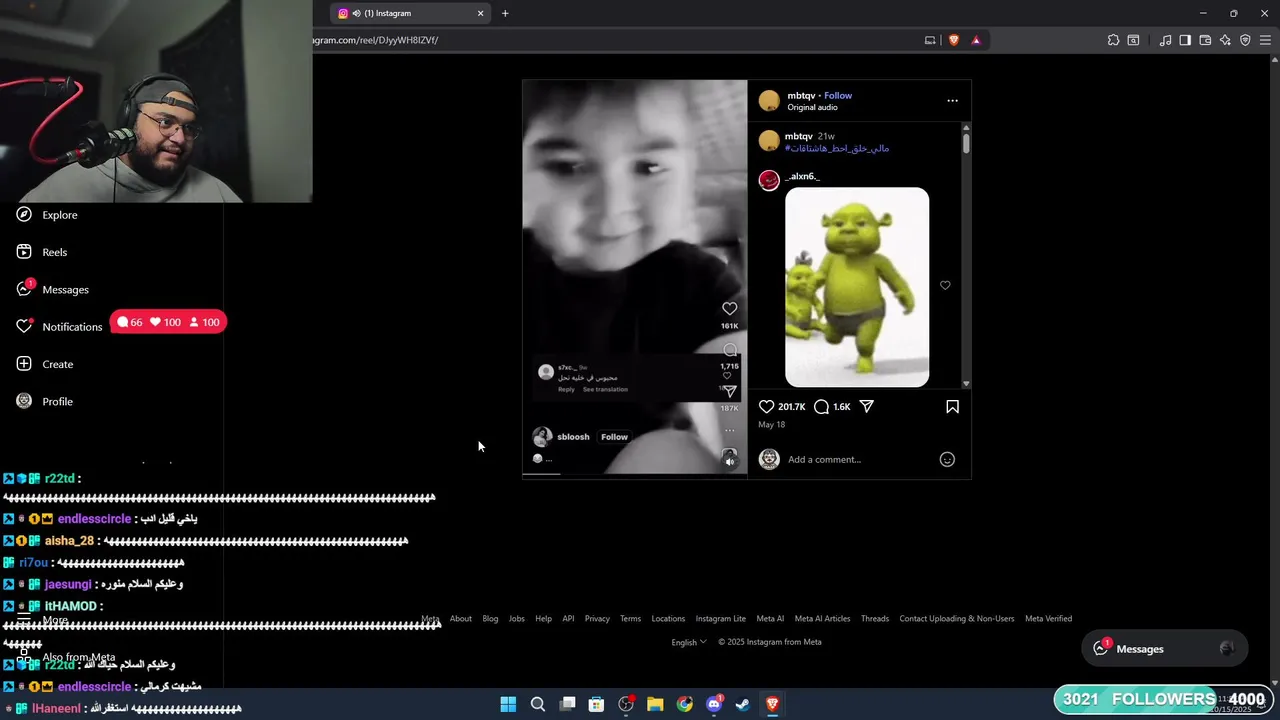
Task: Open the Windows Start menu
Action: [x=508, y=704]
